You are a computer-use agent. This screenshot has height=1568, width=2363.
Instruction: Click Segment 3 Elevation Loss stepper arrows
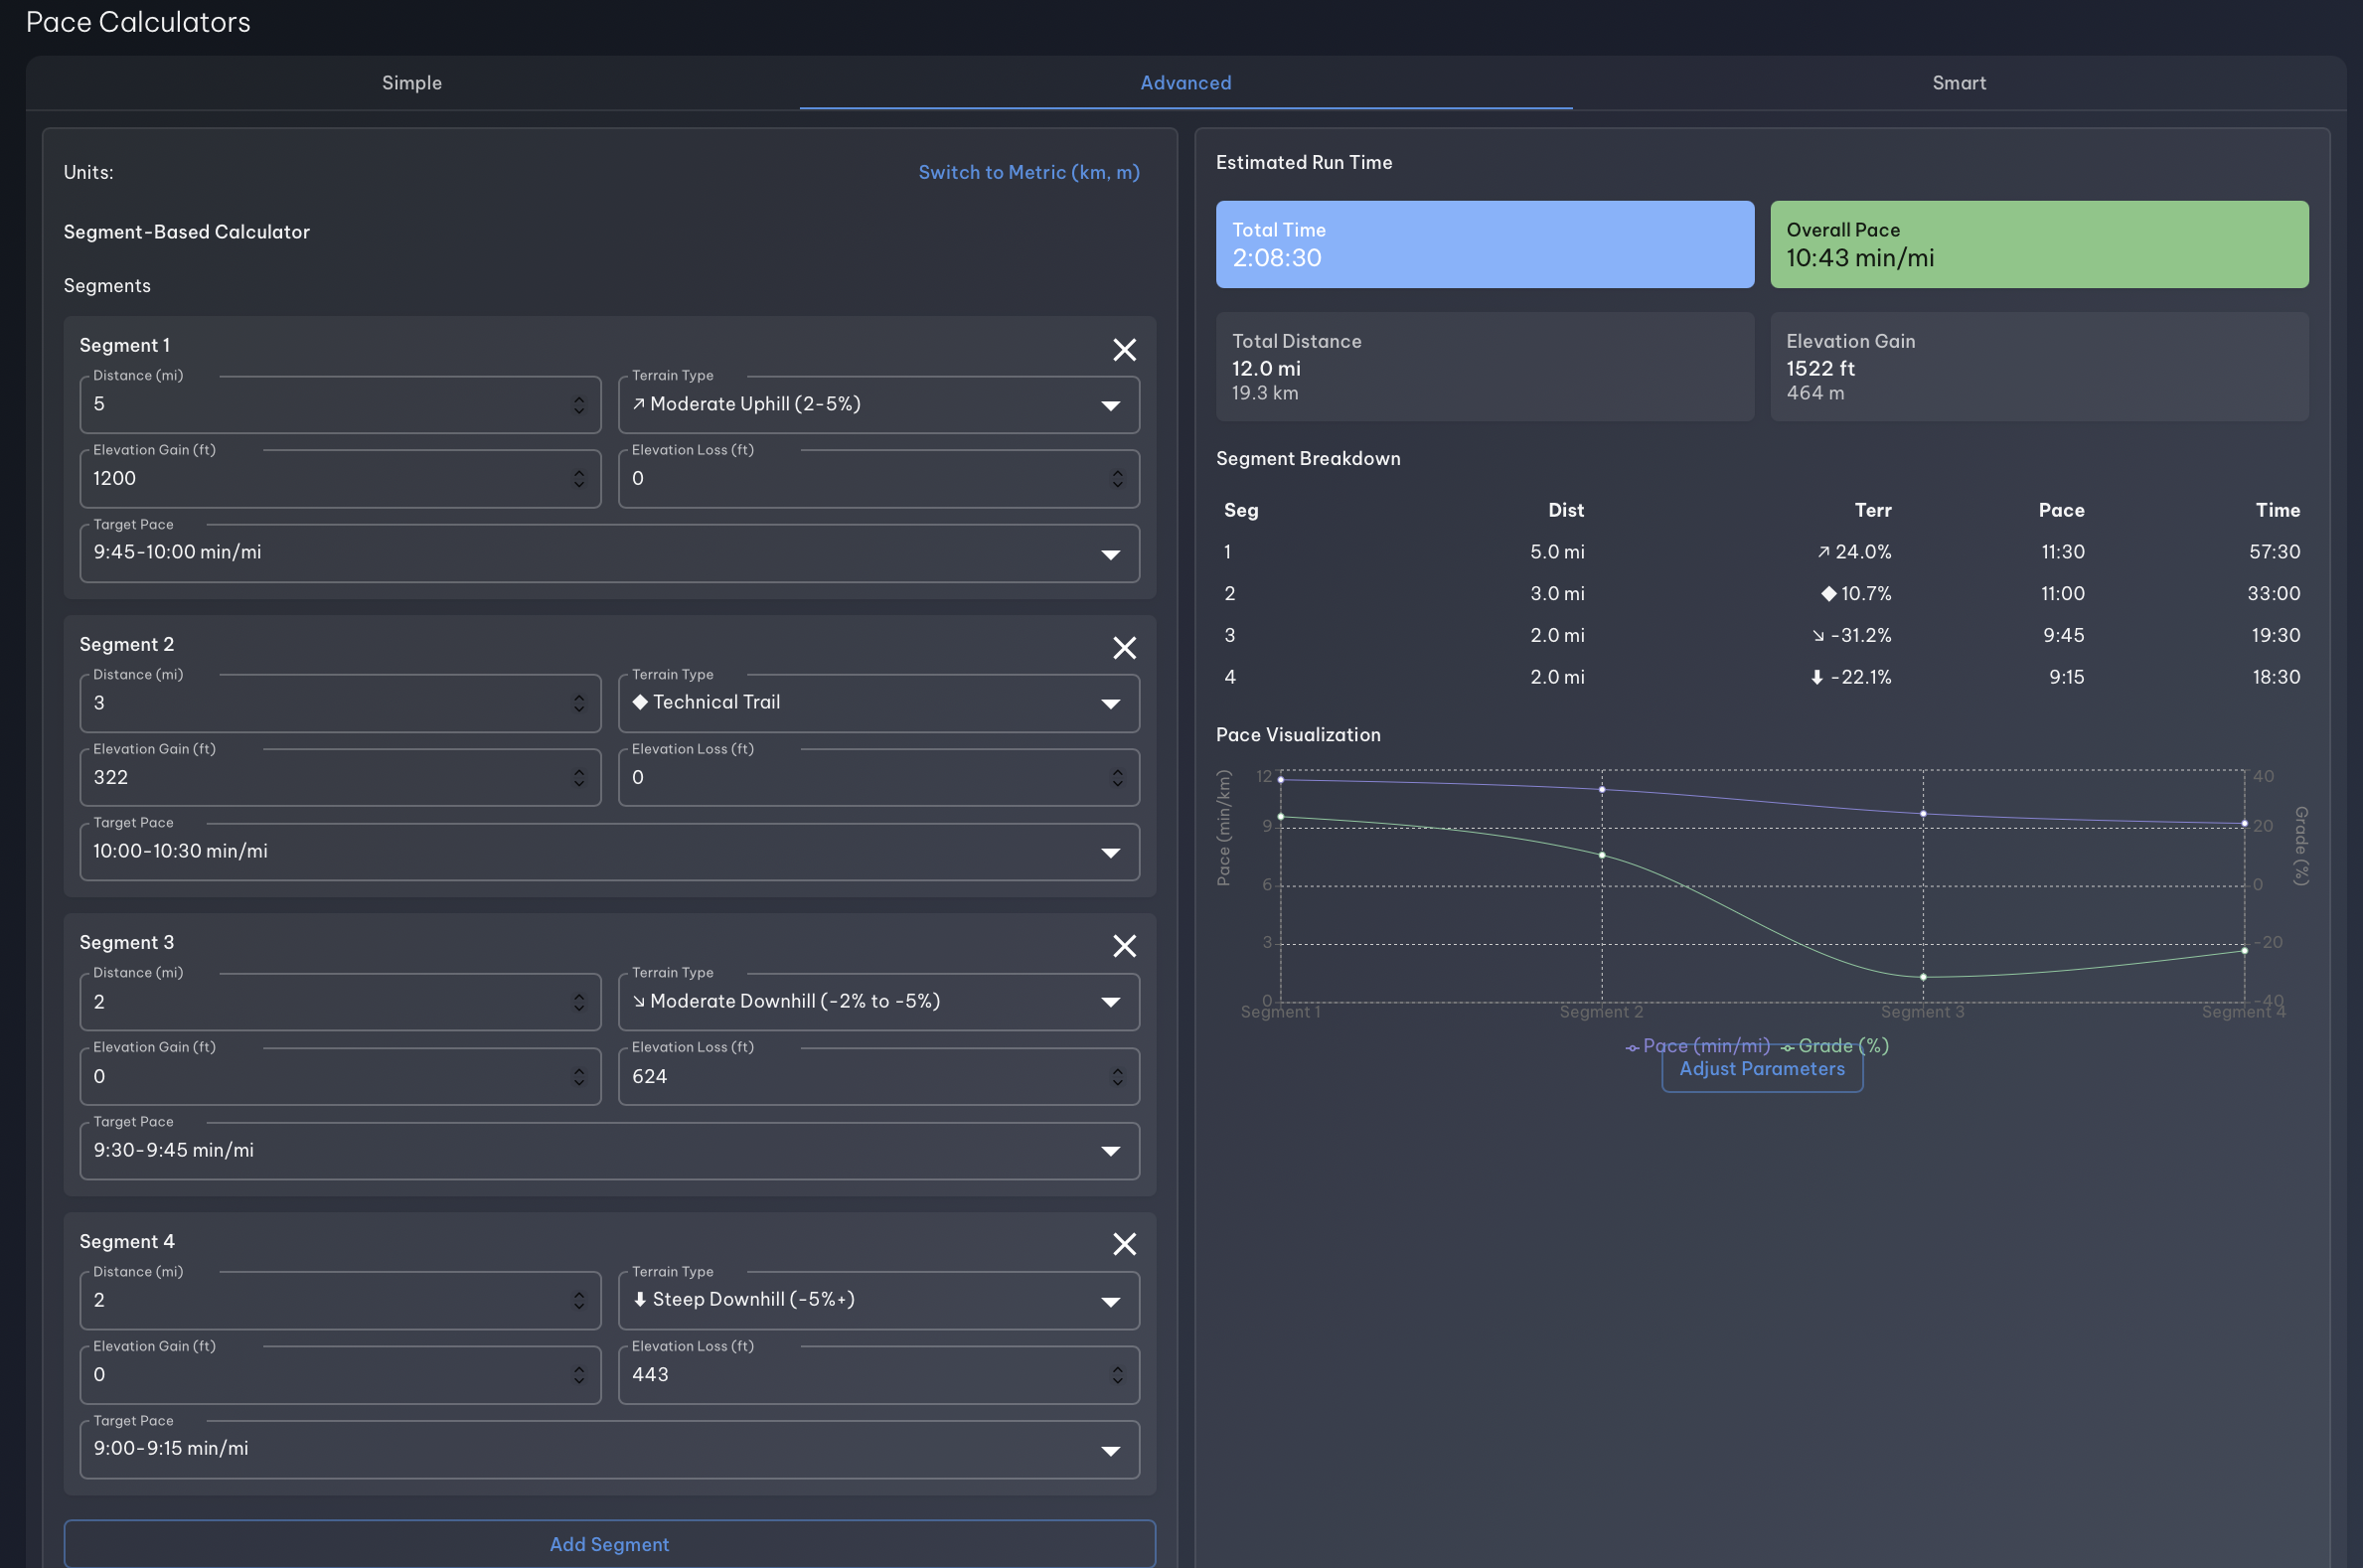click(1117, 1077)
